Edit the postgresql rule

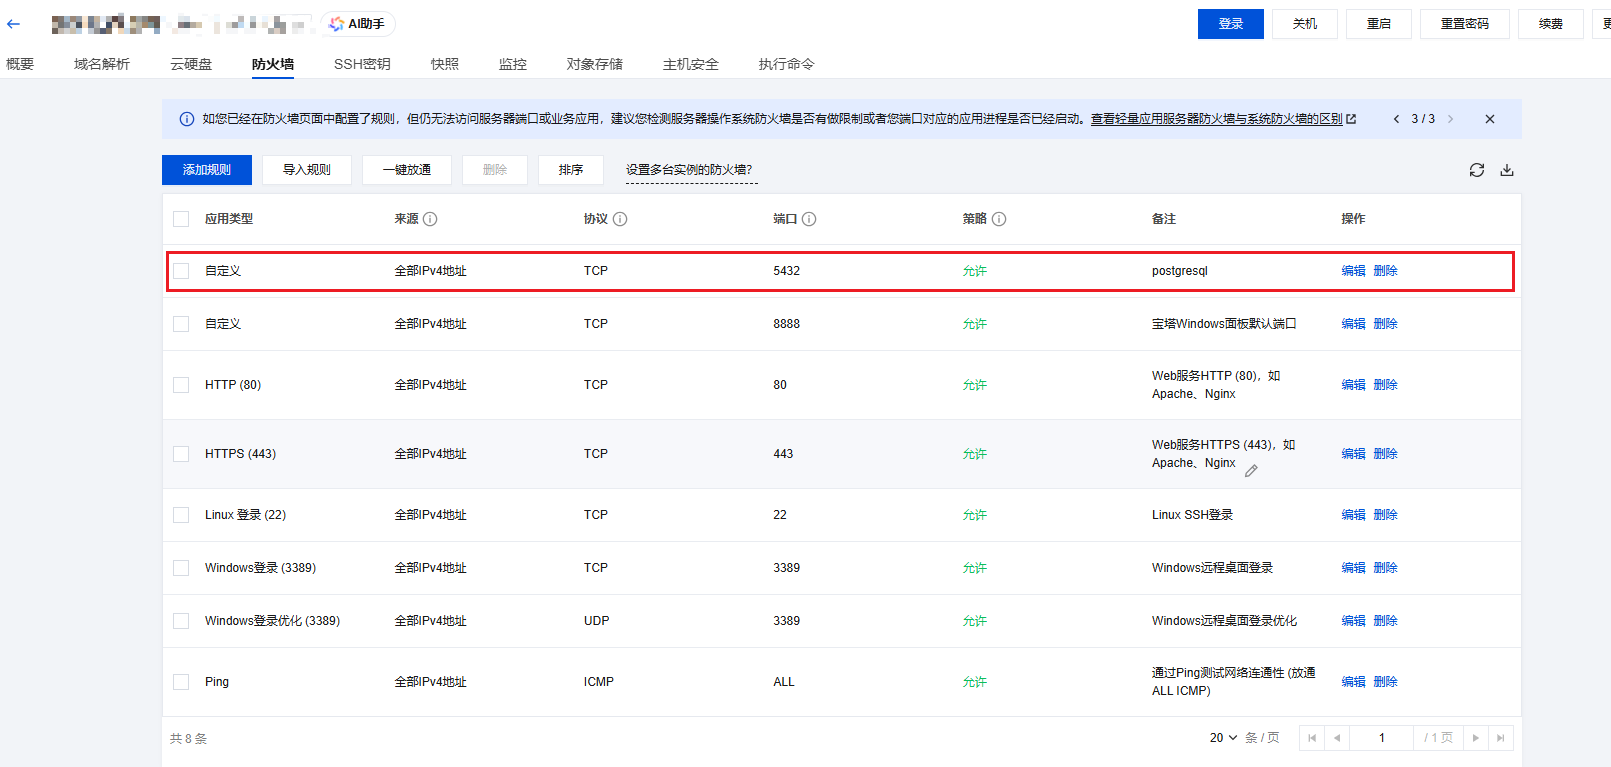(x=1353, y=271)
